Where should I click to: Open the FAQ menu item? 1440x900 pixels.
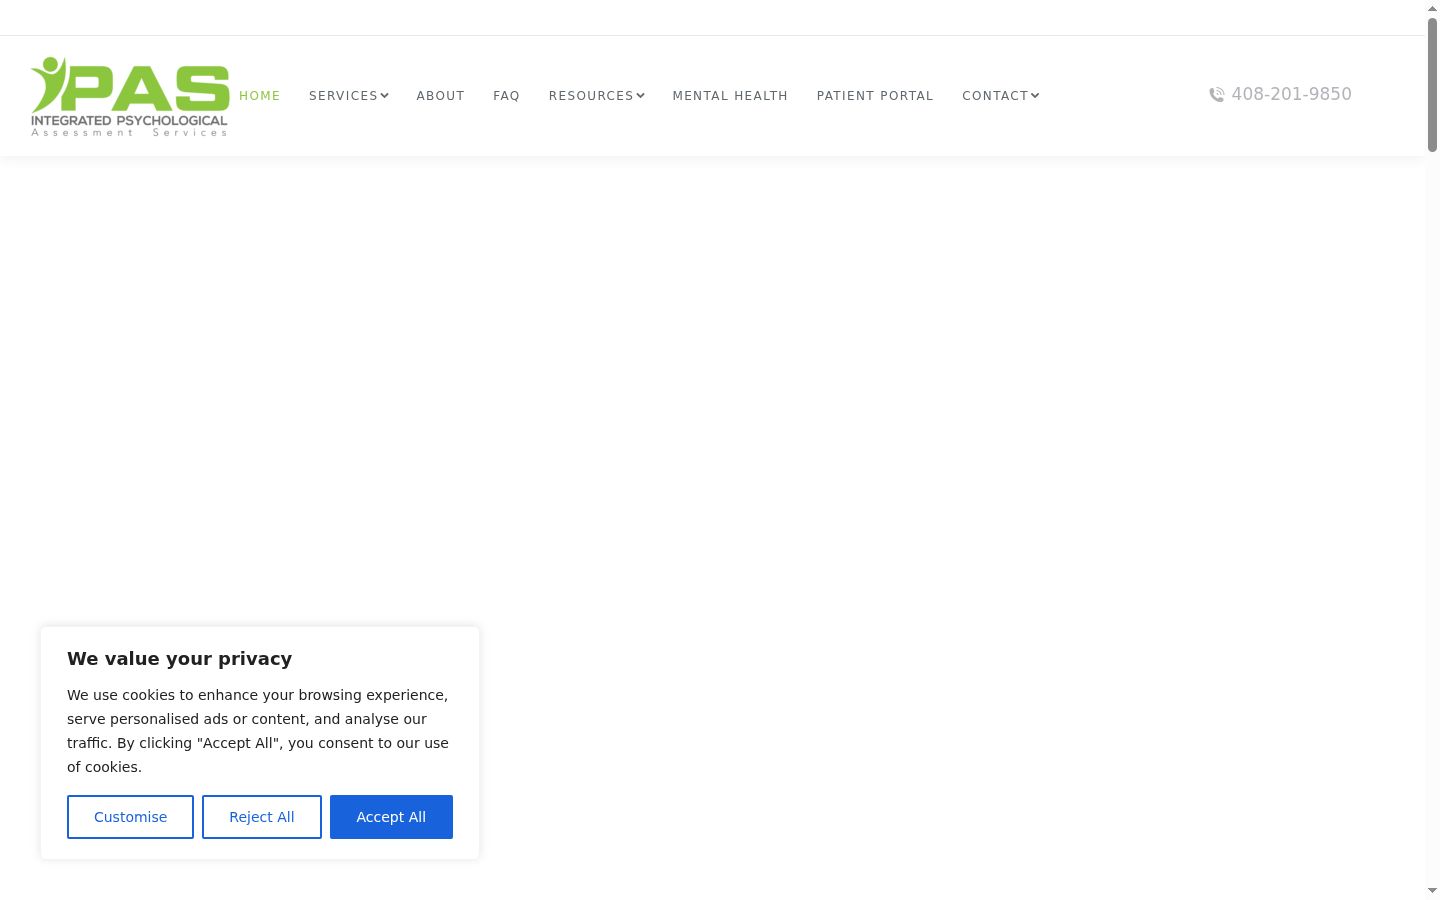tap(506, 96)
